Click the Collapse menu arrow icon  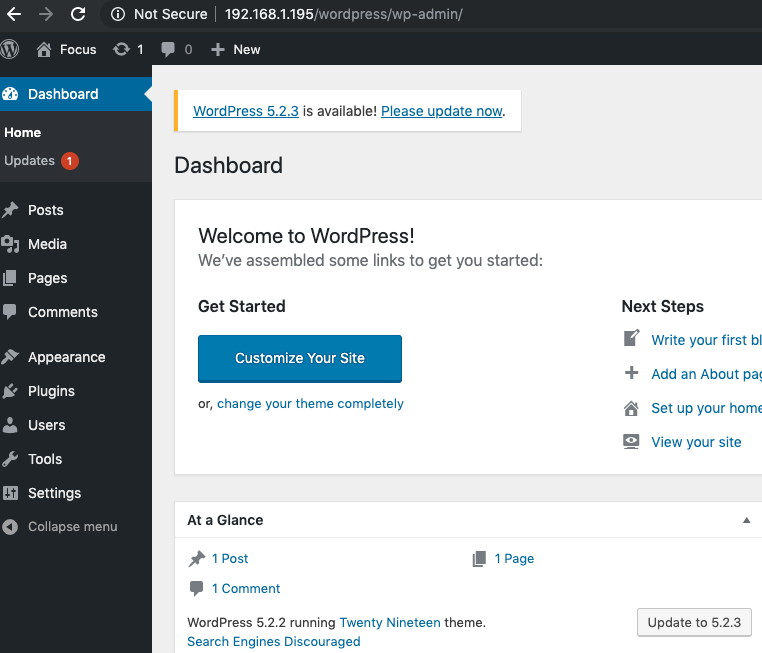10,527
